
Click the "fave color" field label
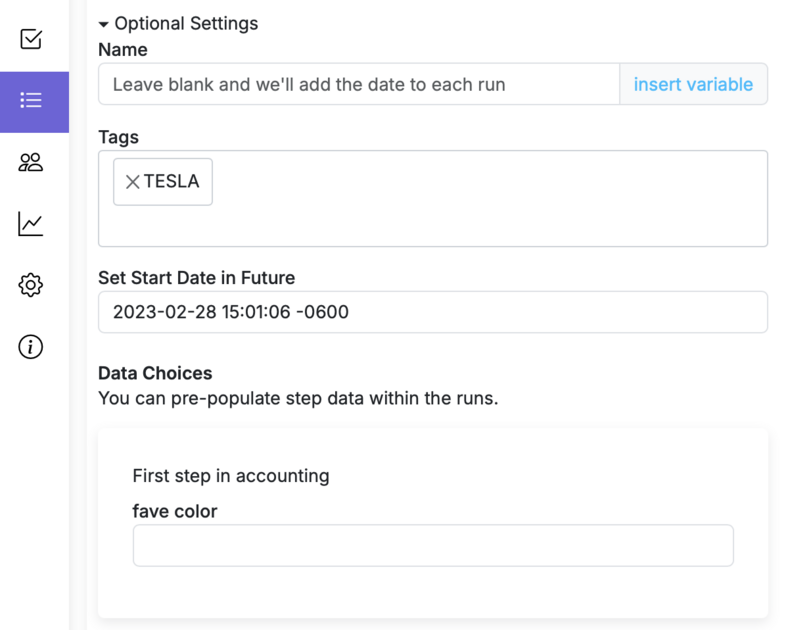tap(175, 511)
